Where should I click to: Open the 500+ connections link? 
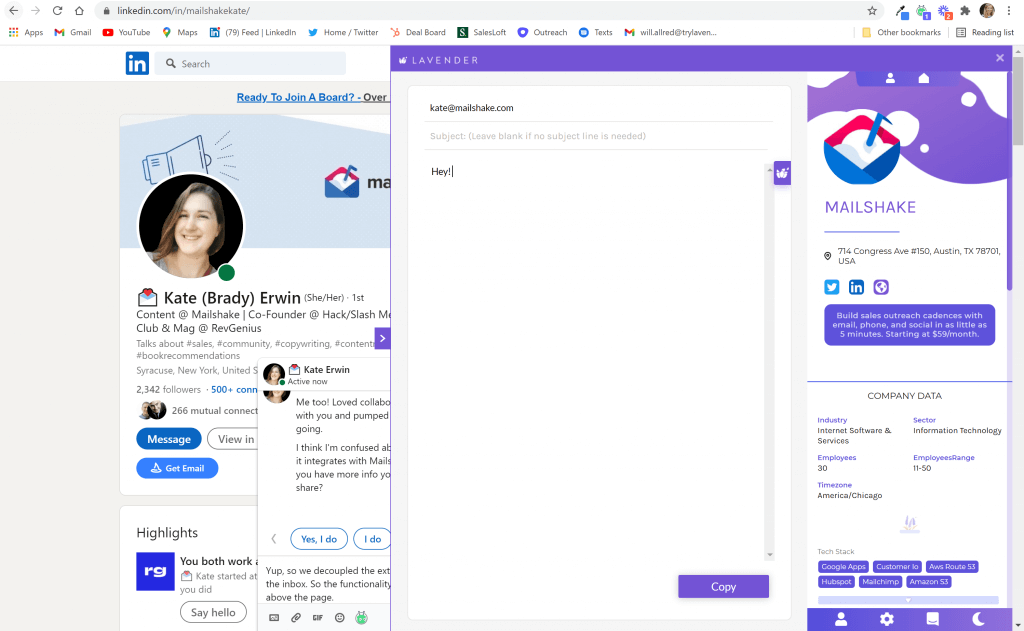pyautogui.click(x=234, y=389)
